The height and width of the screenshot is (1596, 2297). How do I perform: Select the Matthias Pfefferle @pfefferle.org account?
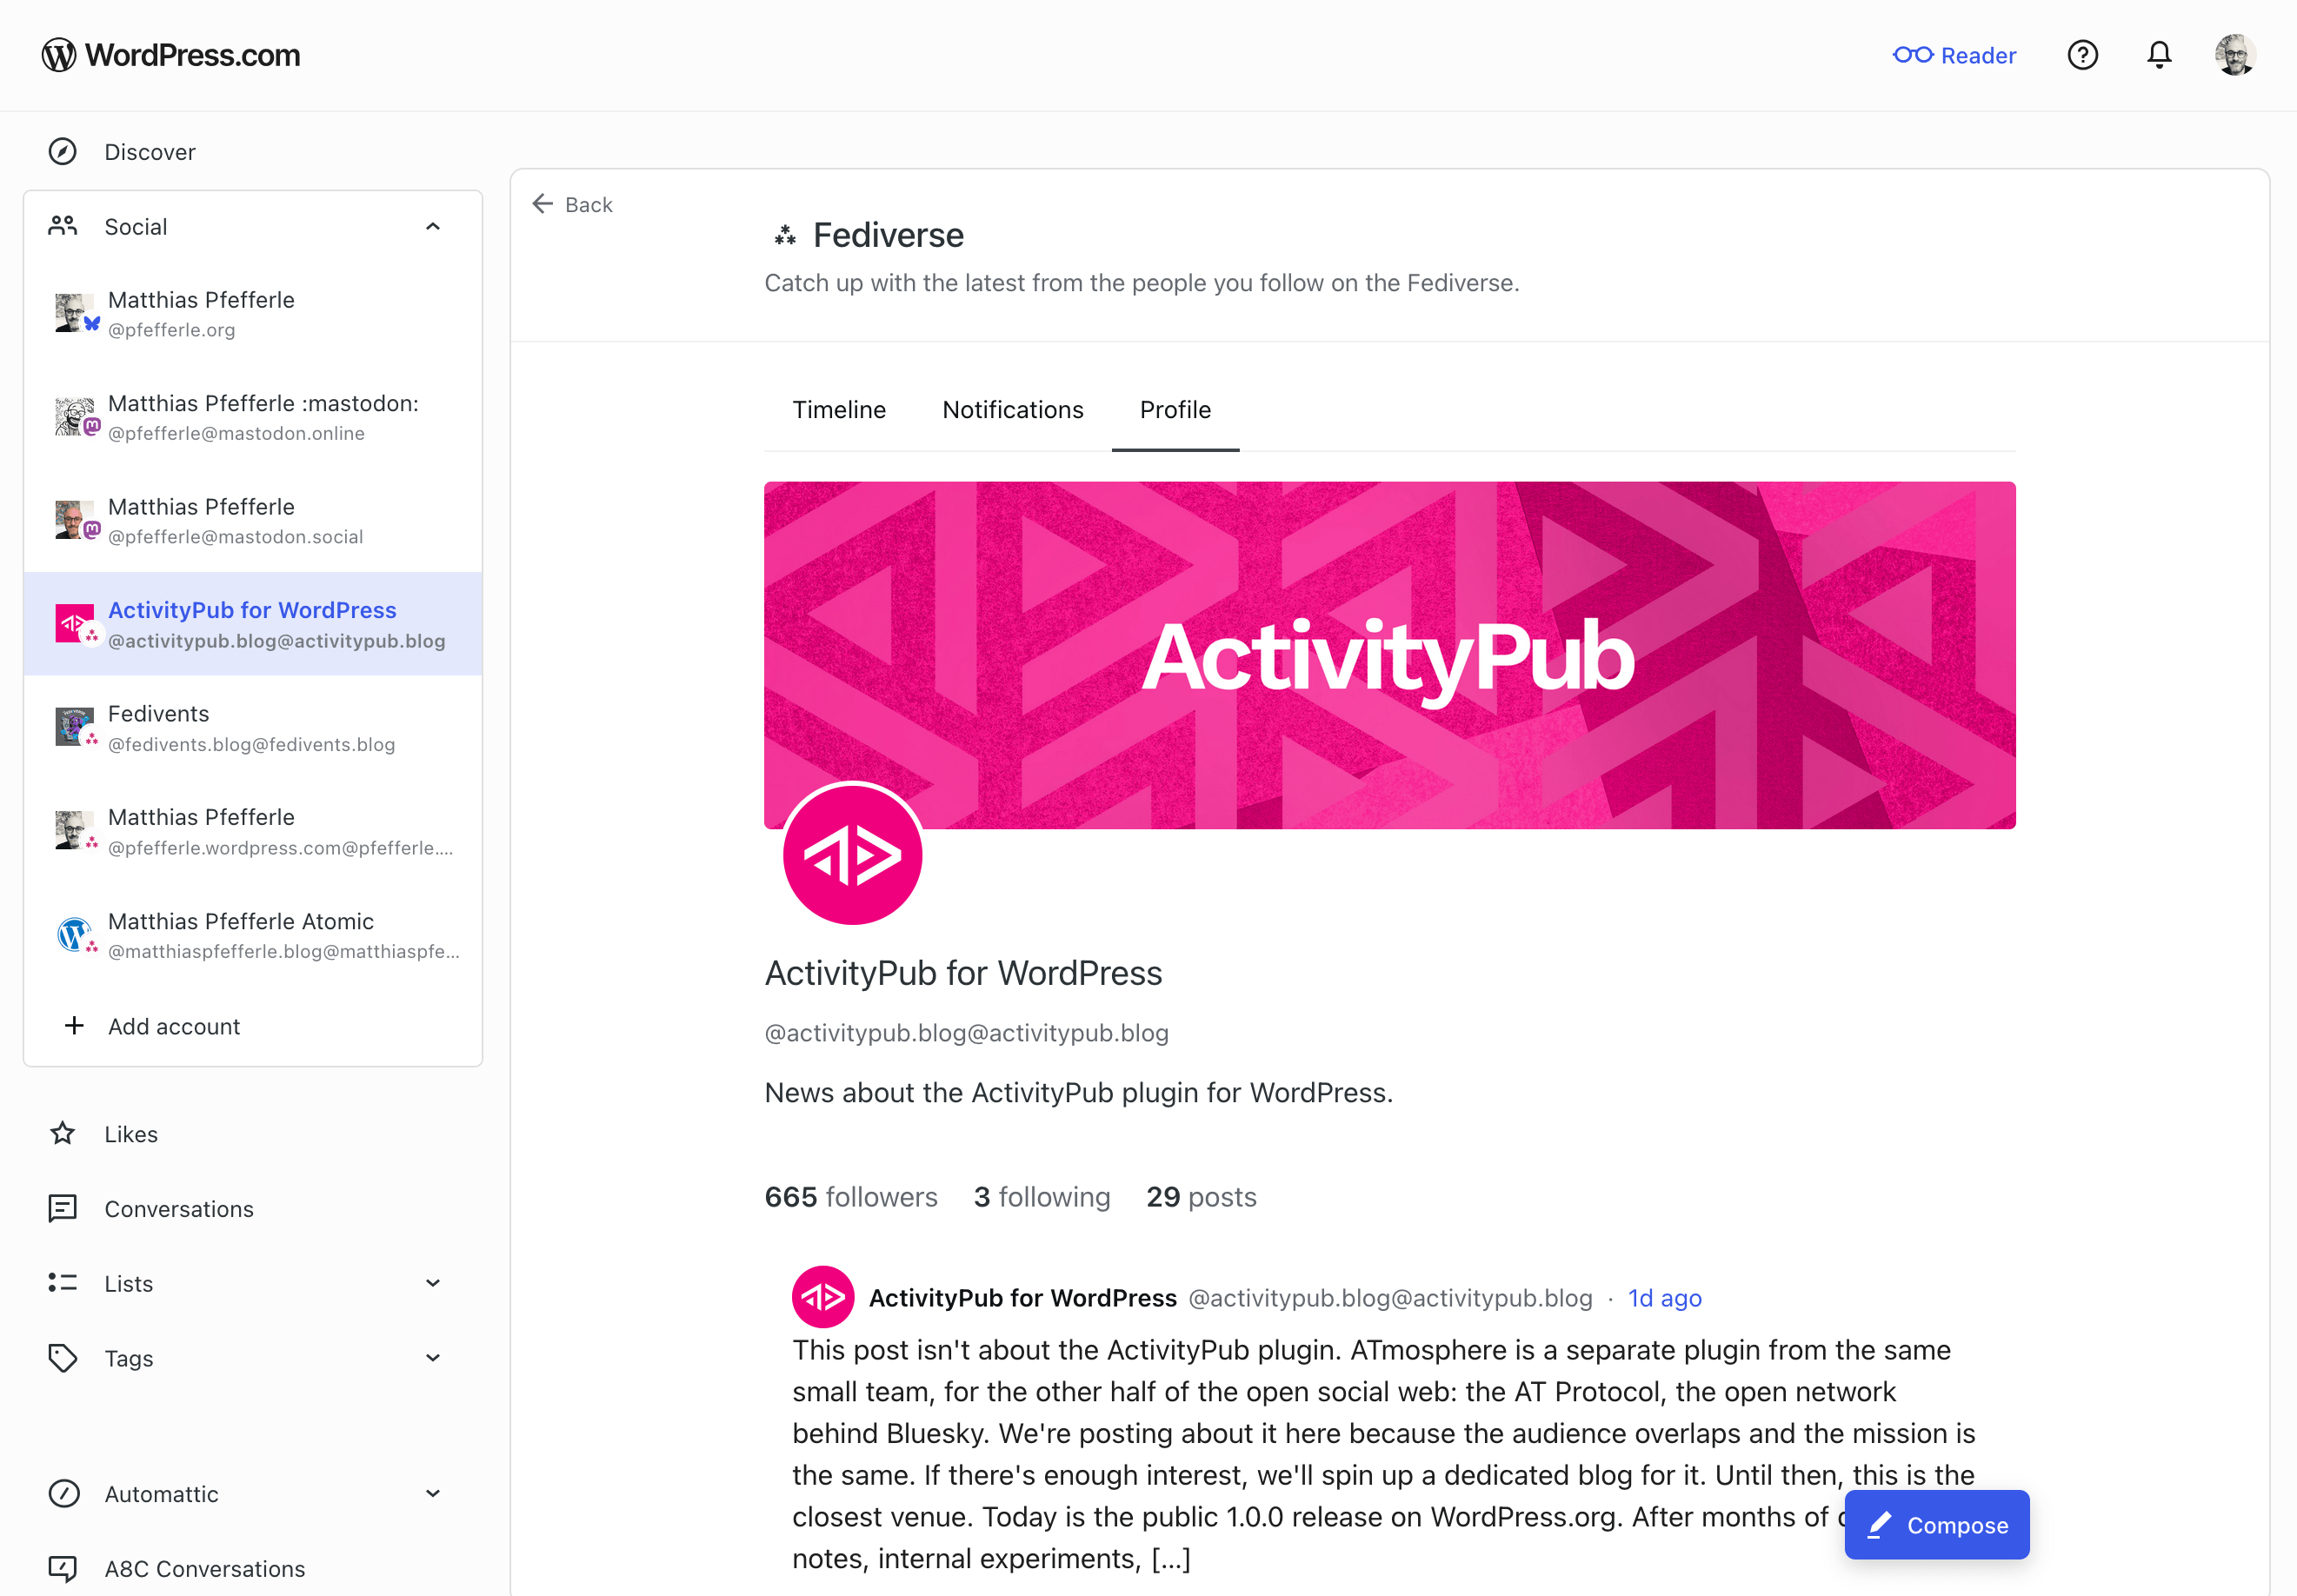point(252,314)
